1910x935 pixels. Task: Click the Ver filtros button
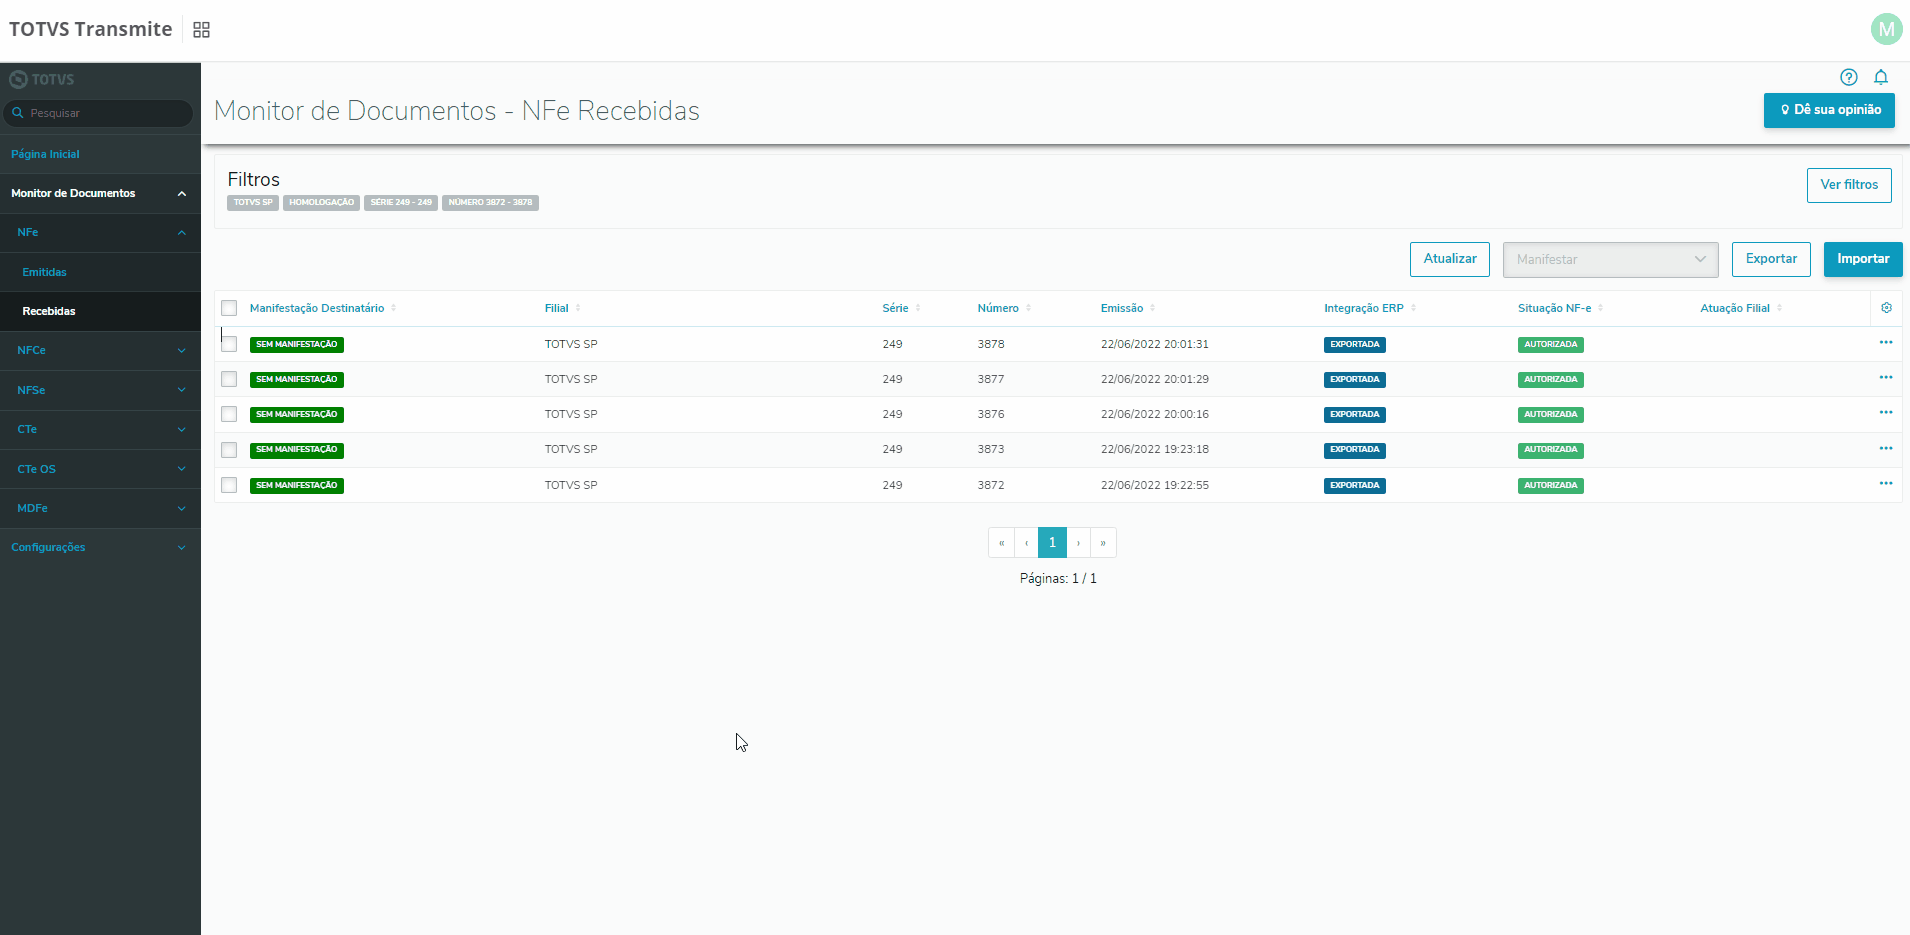click(1849, 185)
